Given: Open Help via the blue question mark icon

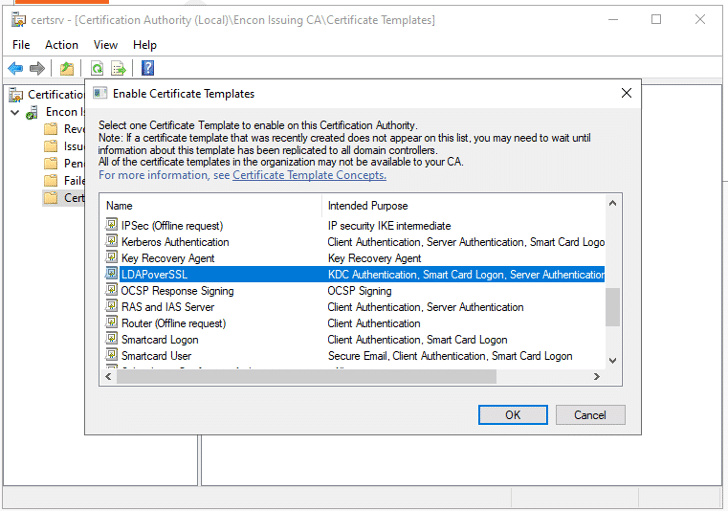Looking at the screenshot, I should [147, 68].
